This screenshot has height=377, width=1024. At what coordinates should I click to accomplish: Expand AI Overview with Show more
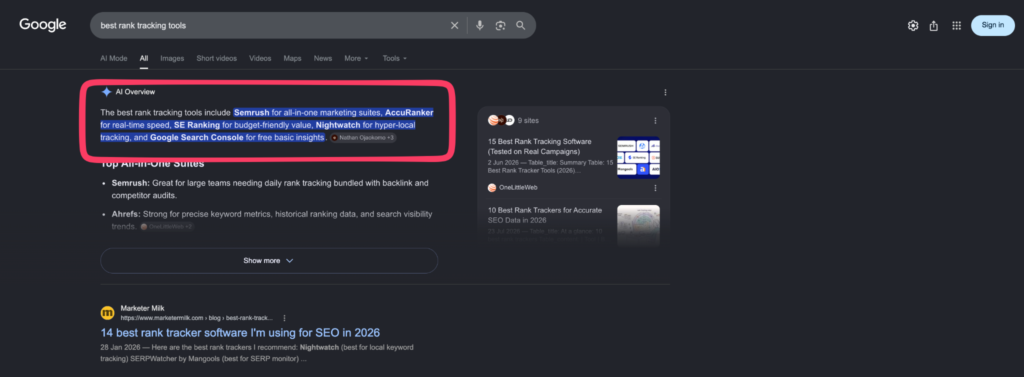click(269, 261)
